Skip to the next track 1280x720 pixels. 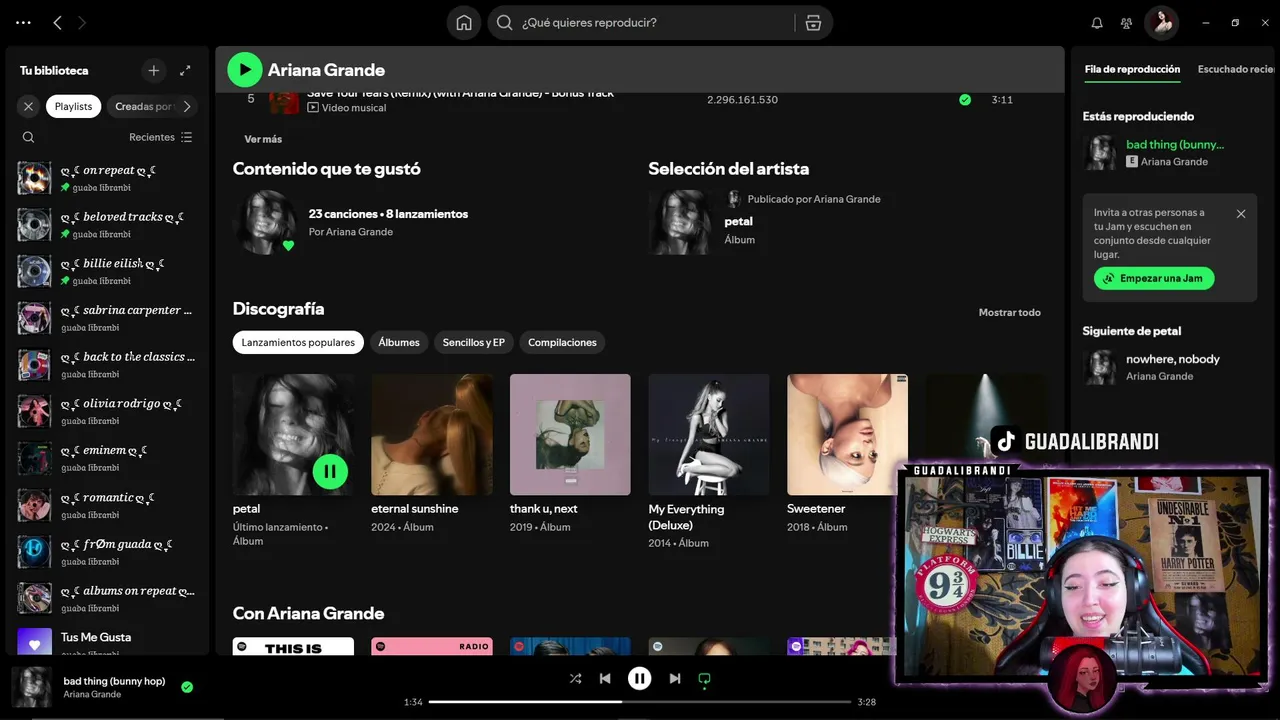click(x=675, y=678)
